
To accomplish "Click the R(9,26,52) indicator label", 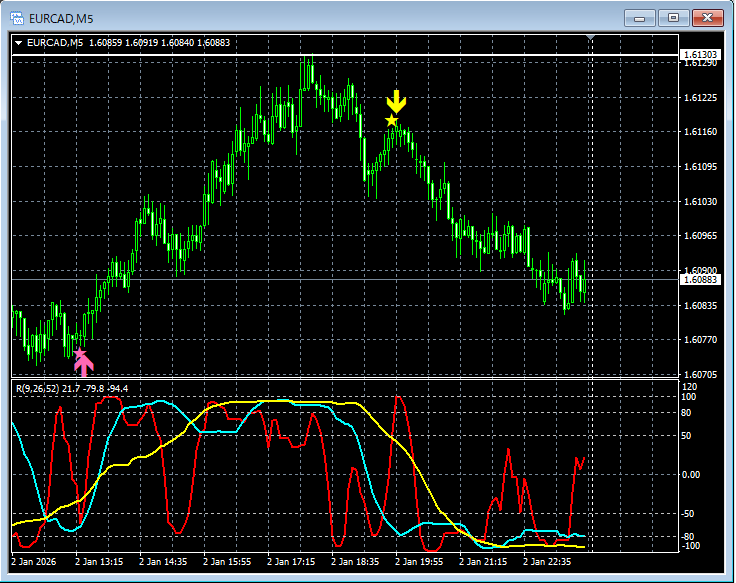I will pyautogui.click(x=72, y=389).
